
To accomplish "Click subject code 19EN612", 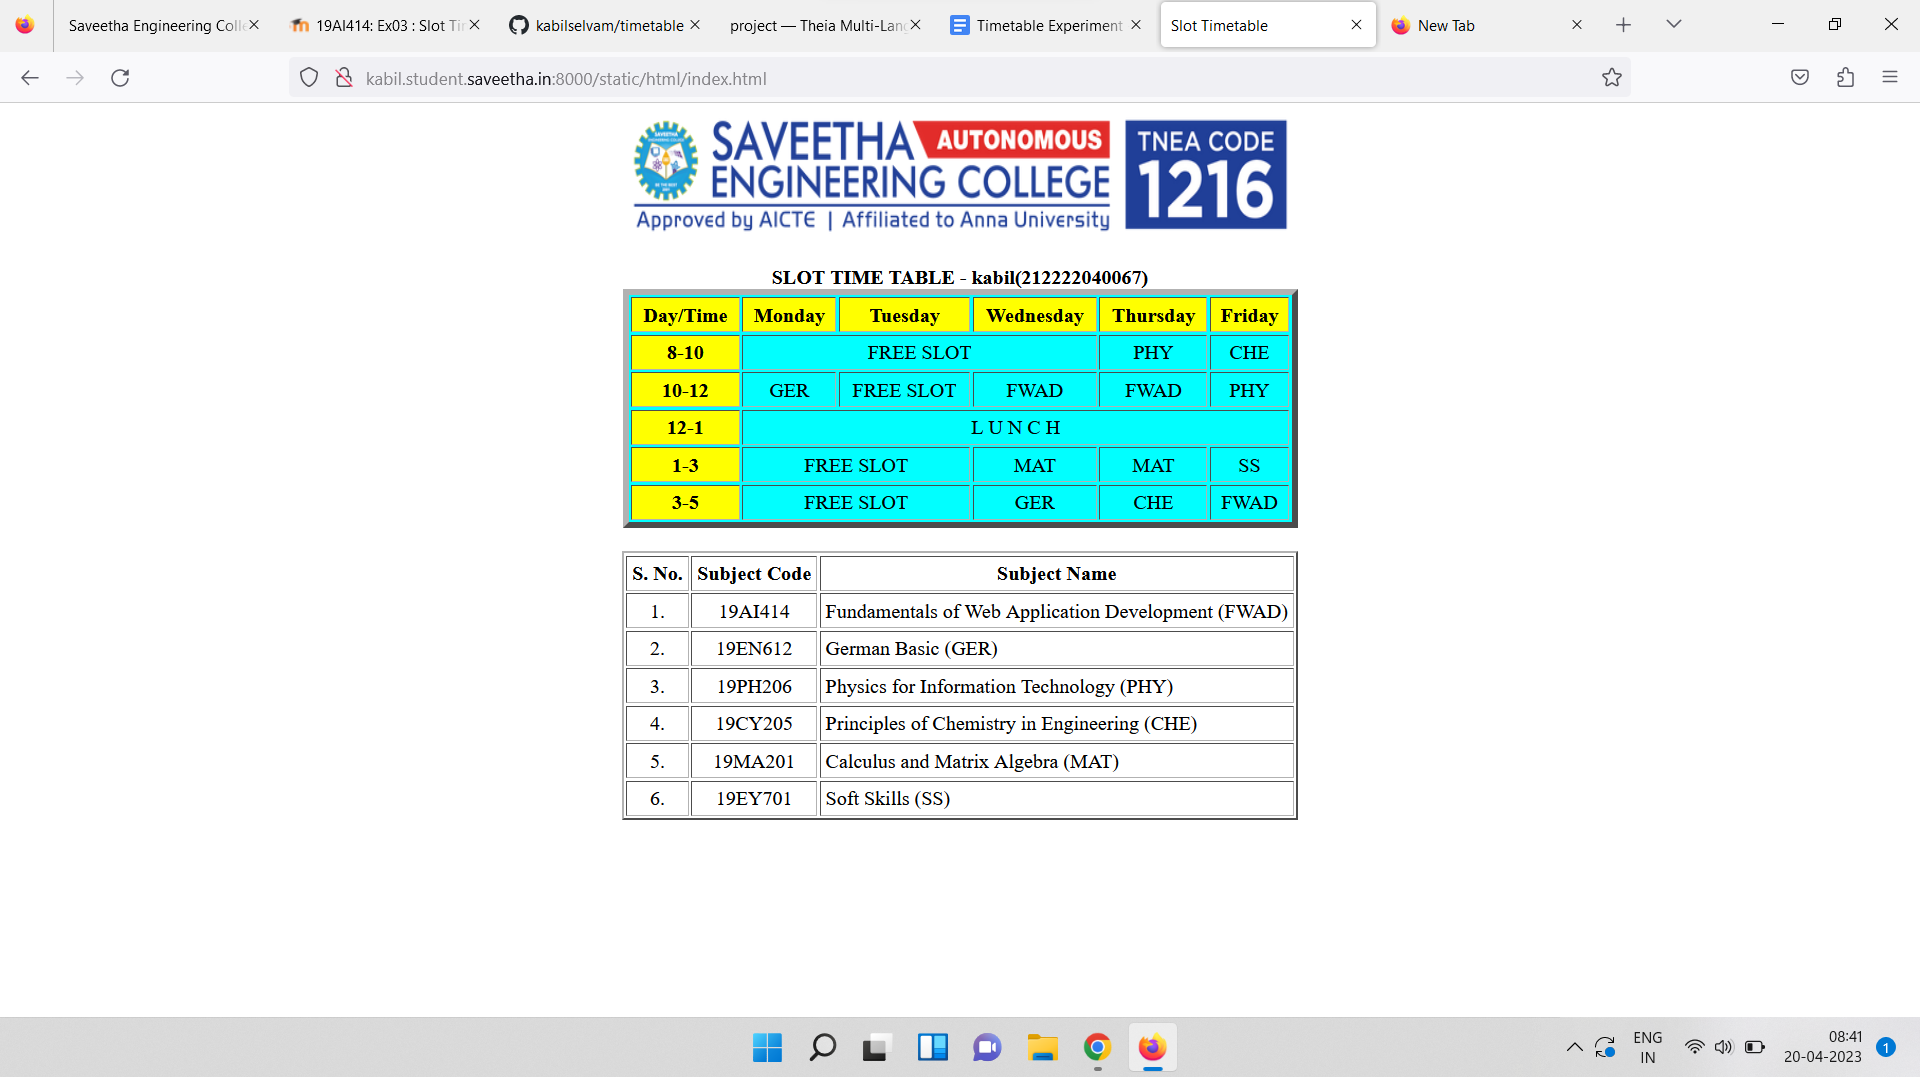I will pyautogui.click(x=754, y=649).
